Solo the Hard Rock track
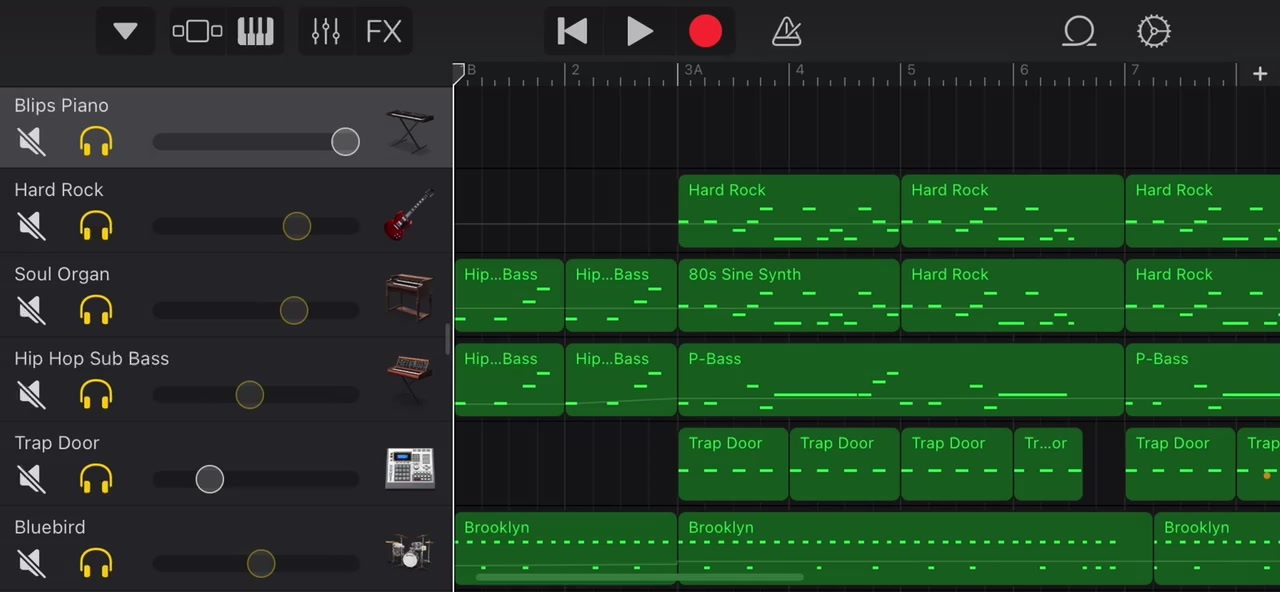This screenshot has height=592, width=1280. pyautogui.click(x=96, y=226)
